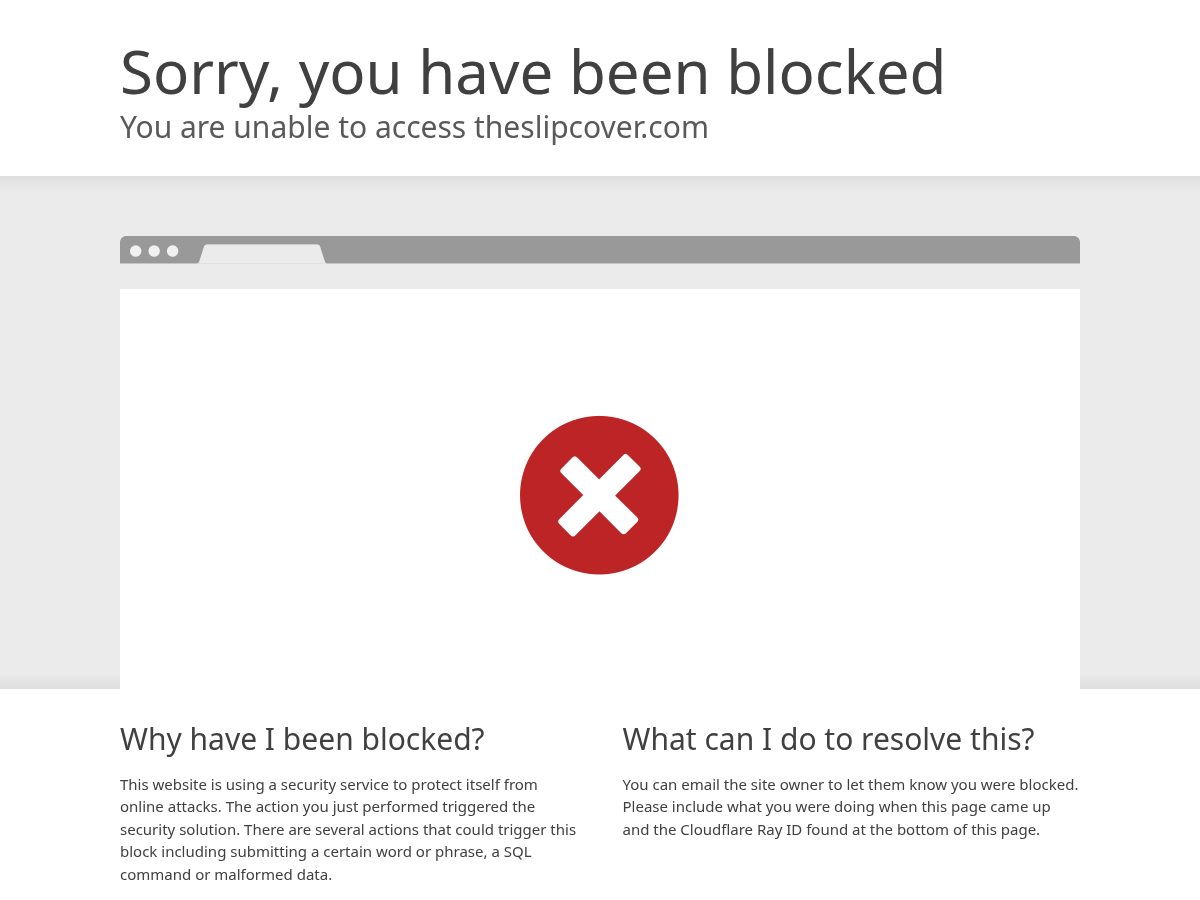Image resolution: width=1200 pixels, height=900 pixels.
Task: Click the paragraph about emailing site owner
Action: point(850,807)
